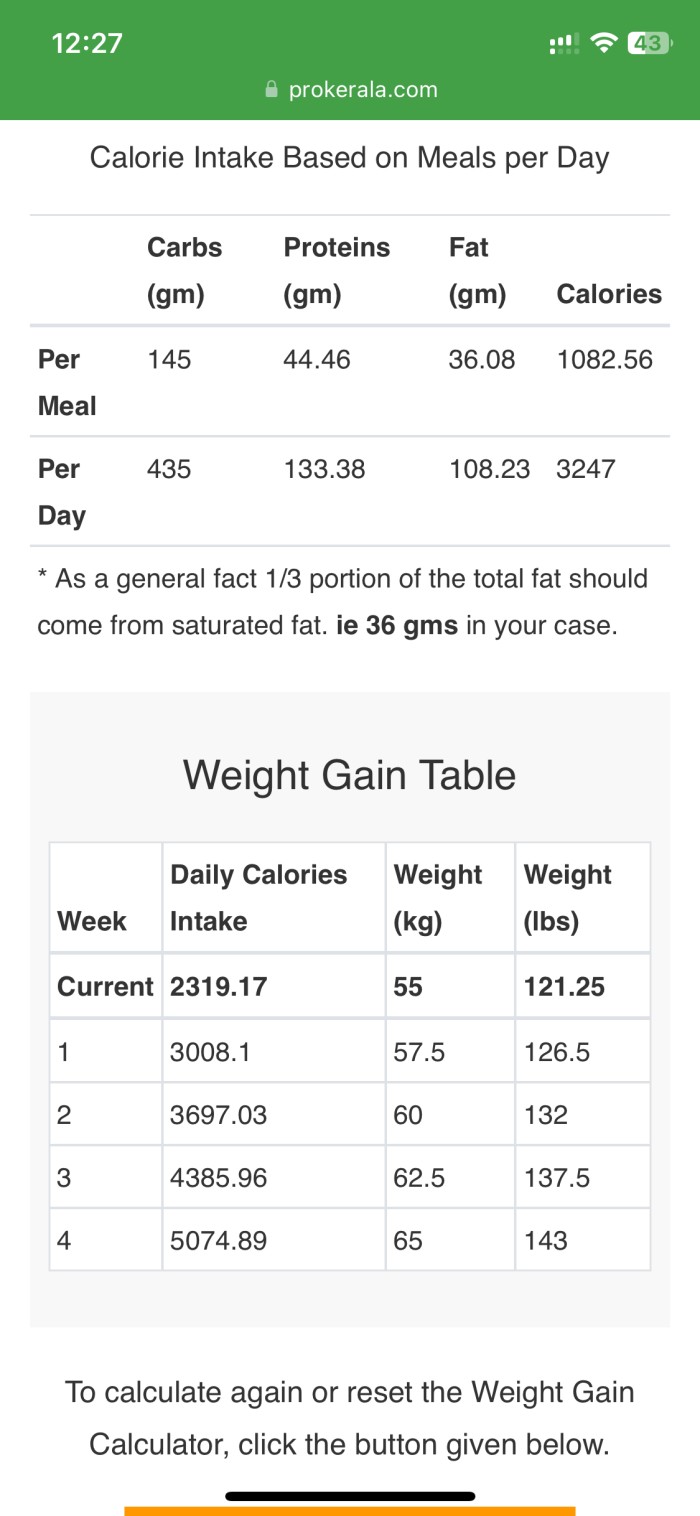Select the Per Meal calories value 1082.56
700x1516 pixels.
click(604, 360)
